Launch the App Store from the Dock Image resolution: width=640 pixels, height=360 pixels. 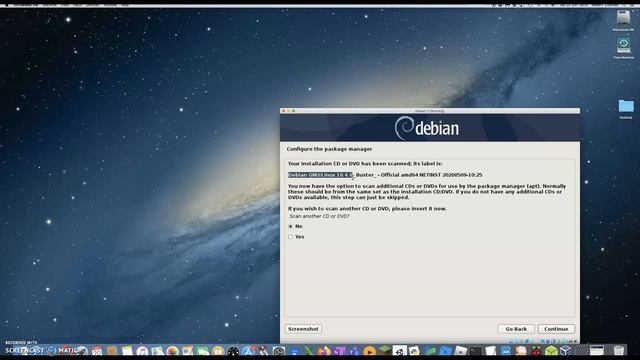[248, 351]
